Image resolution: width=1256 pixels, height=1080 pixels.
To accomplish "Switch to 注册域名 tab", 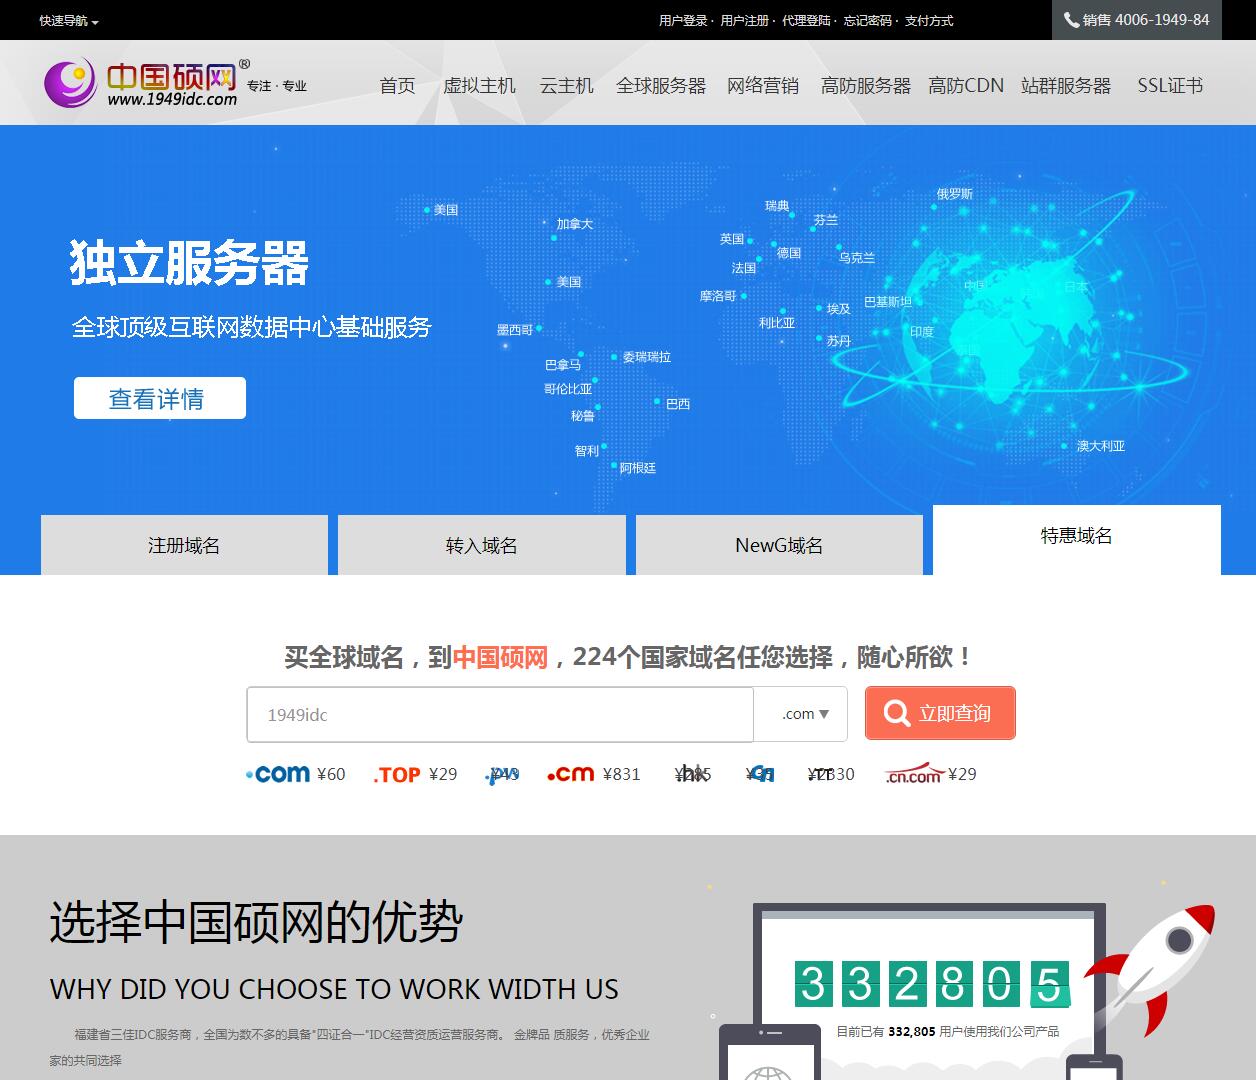I will click(184, 545).
